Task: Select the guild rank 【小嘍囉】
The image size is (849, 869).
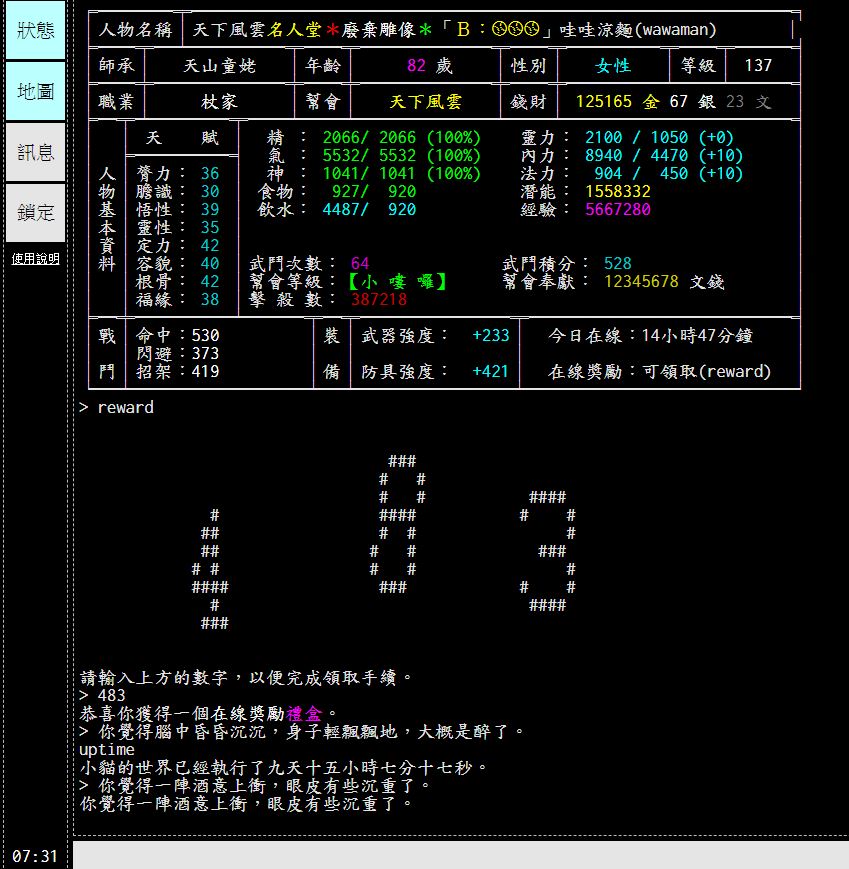Action: 397,282
